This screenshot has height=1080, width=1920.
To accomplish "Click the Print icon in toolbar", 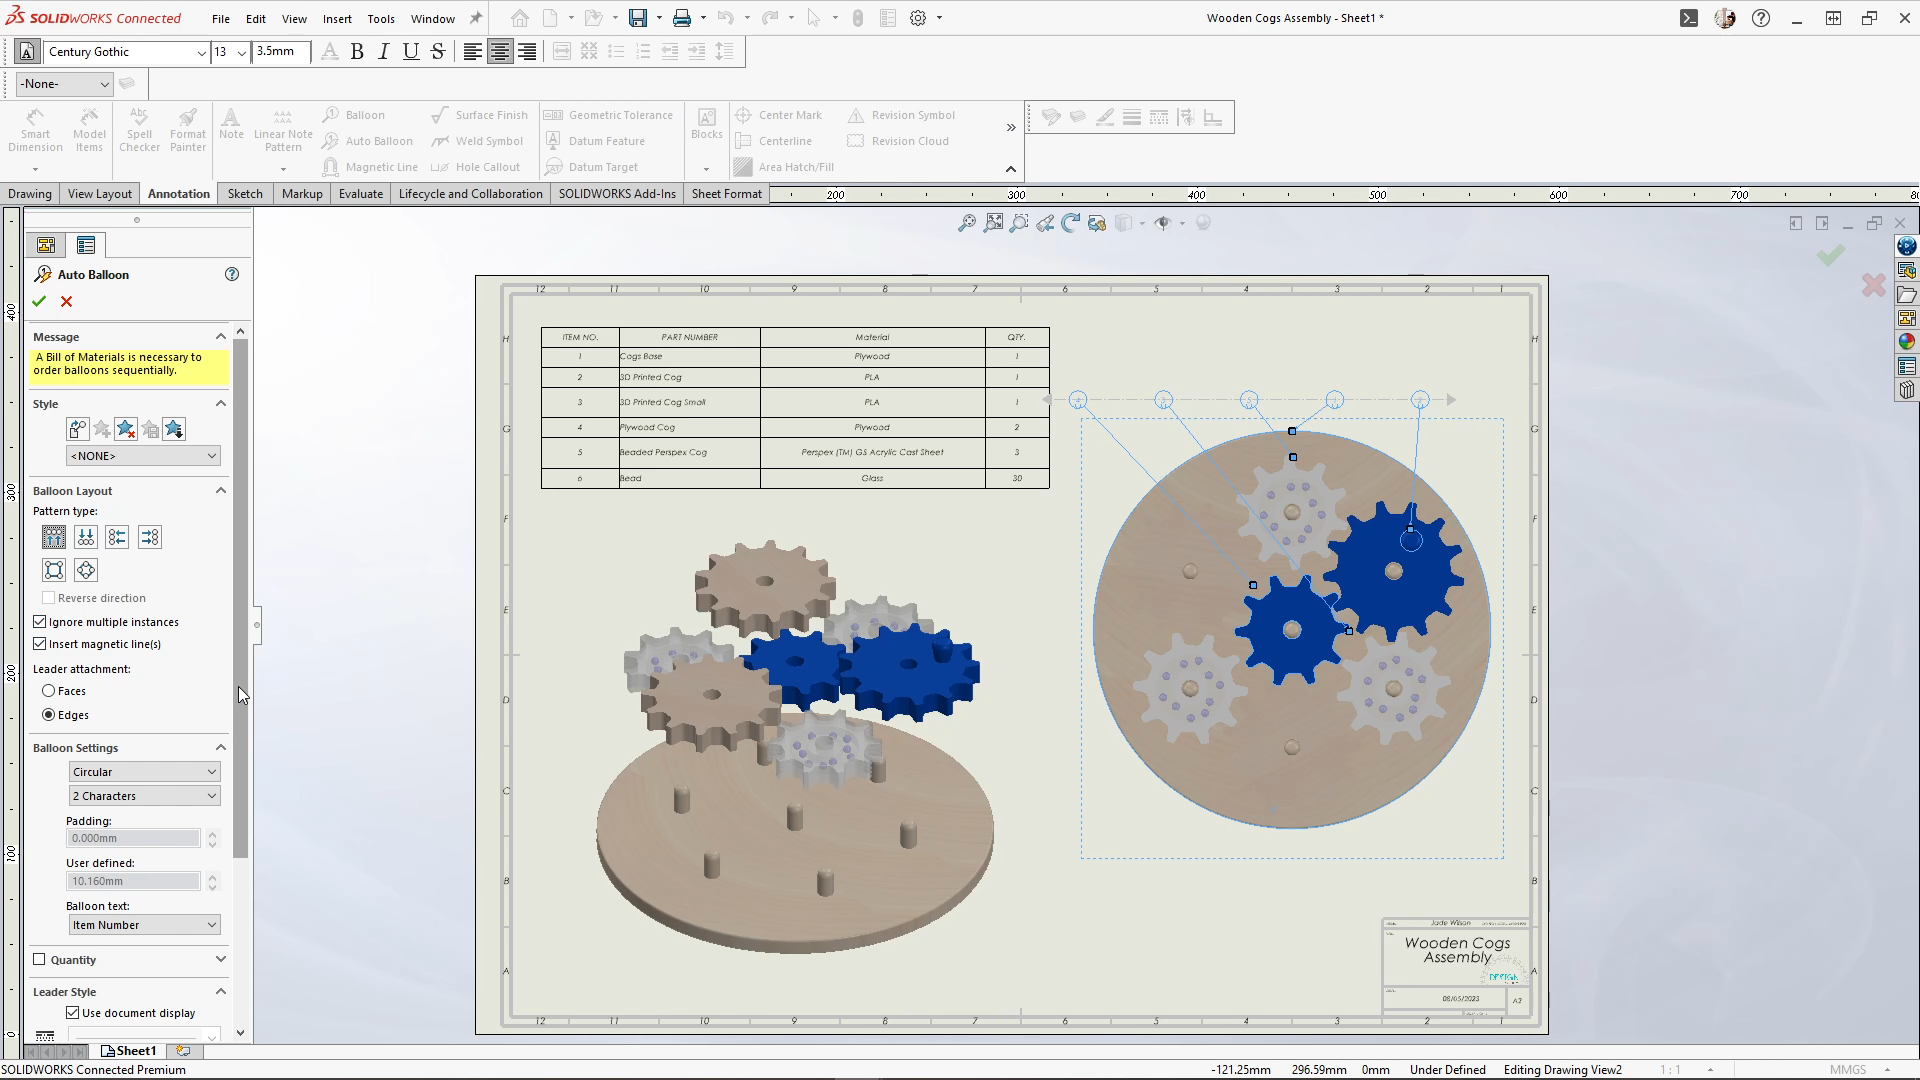I will 682,18.
